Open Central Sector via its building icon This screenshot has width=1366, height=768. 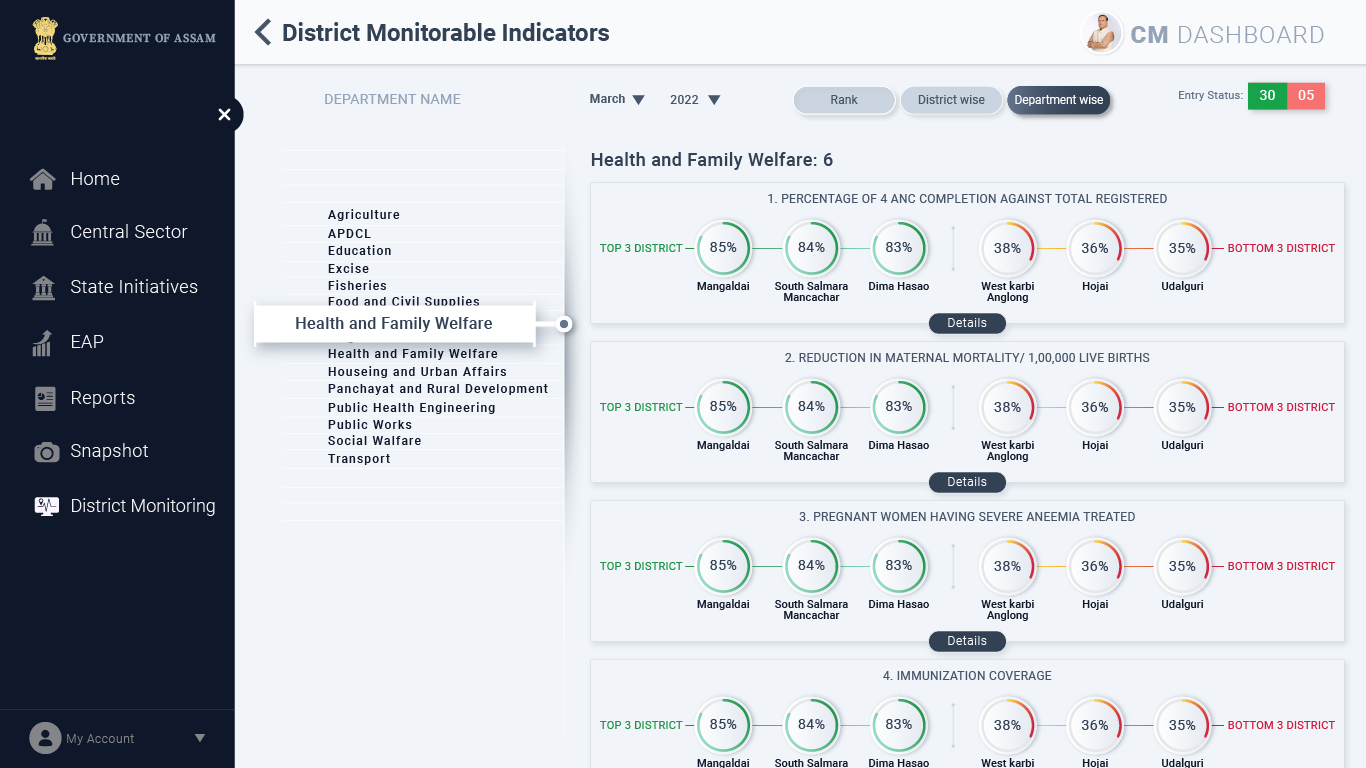tap(43, 233)
